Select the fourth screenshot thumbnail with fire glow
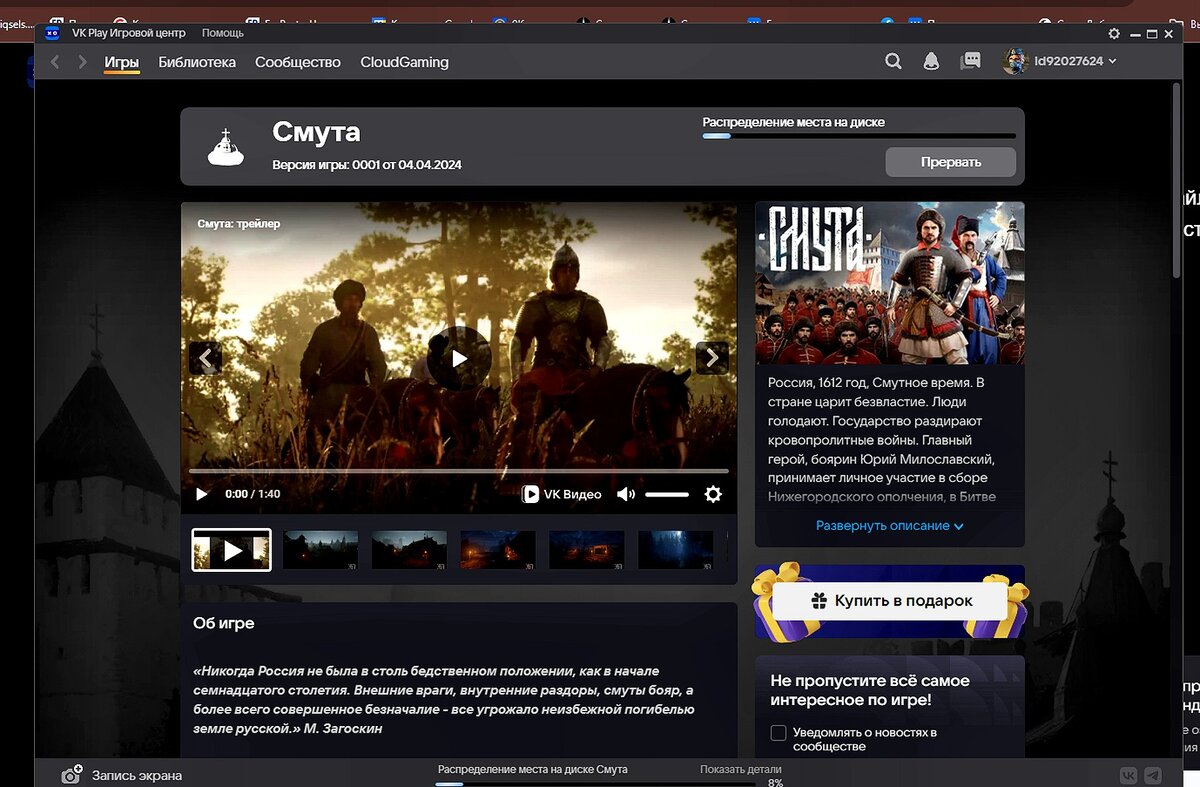 point(498,550)
